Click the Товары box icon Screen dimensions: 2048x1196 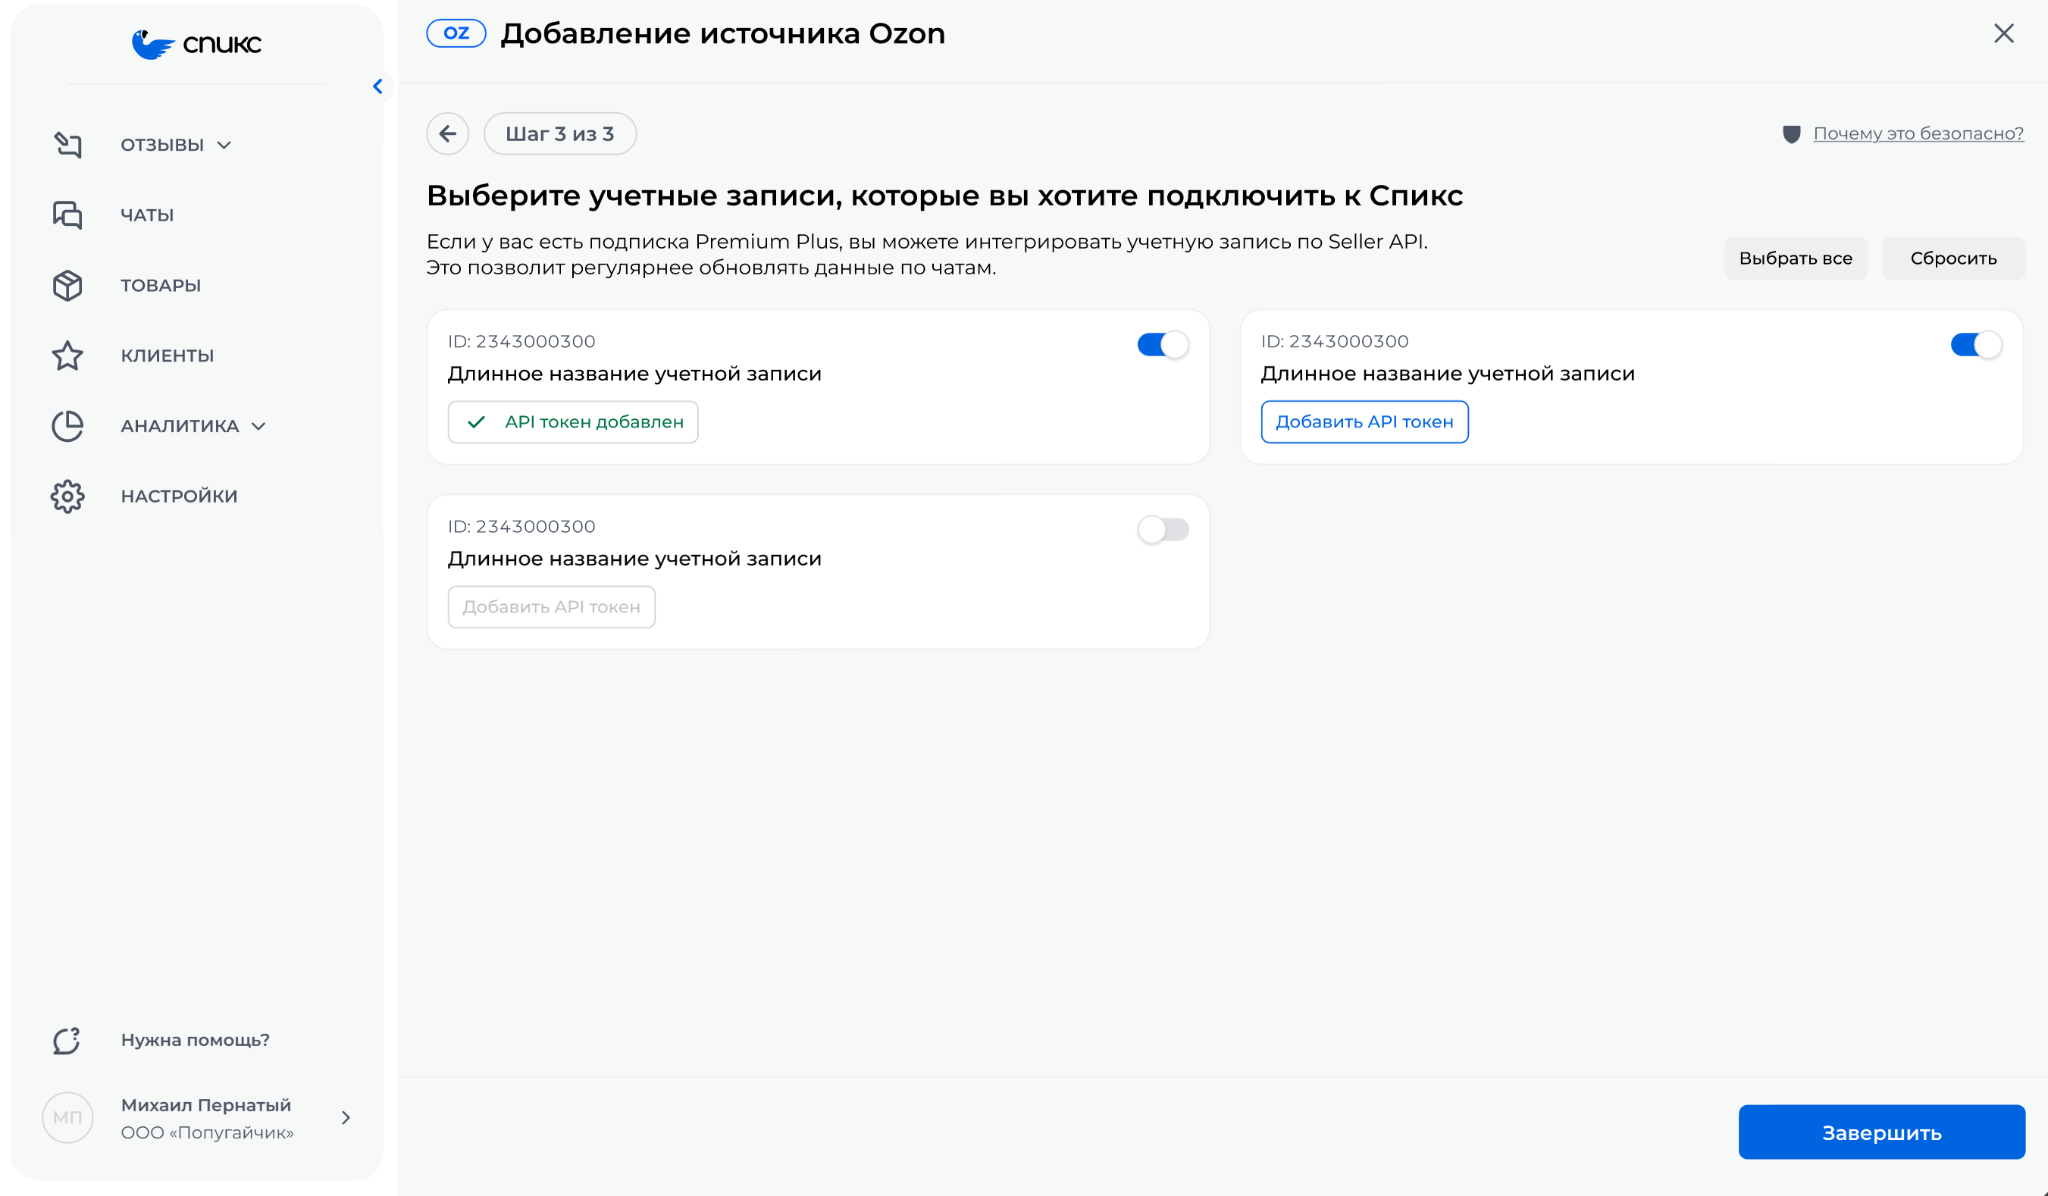[68, 285]
